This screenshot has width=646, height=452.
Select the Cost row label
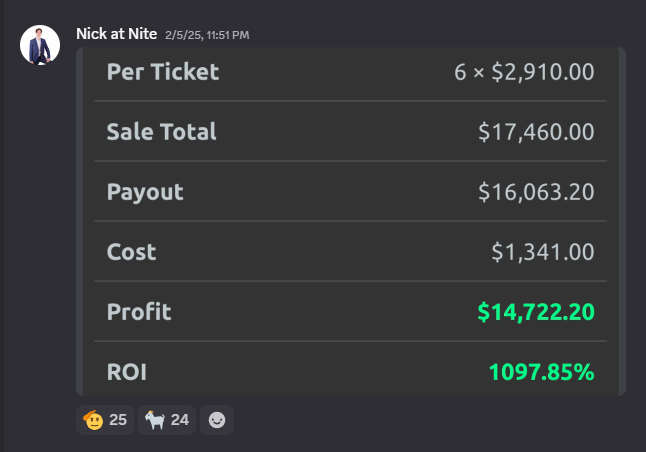pyautogui.click(x=131, y=252)
